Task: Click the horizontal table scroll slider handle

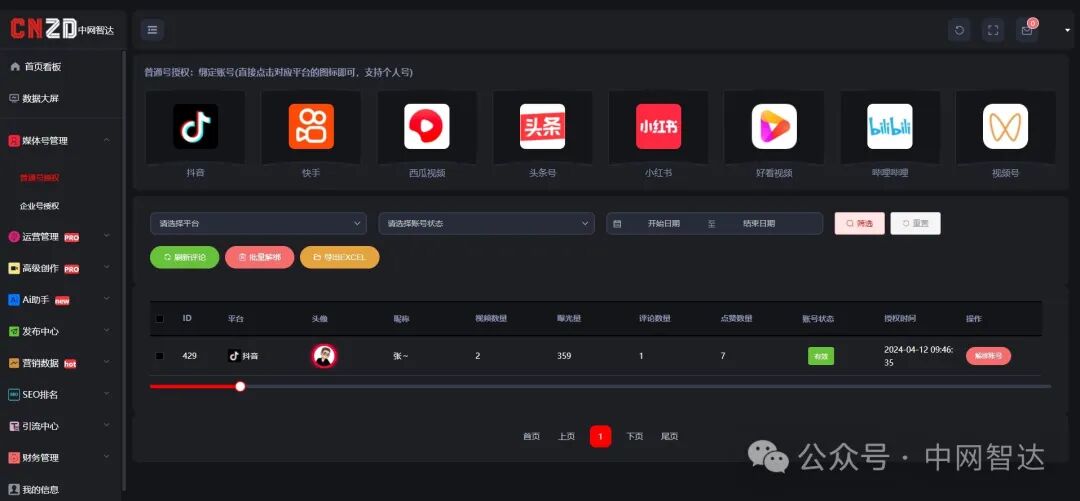Action: point(240,387)
